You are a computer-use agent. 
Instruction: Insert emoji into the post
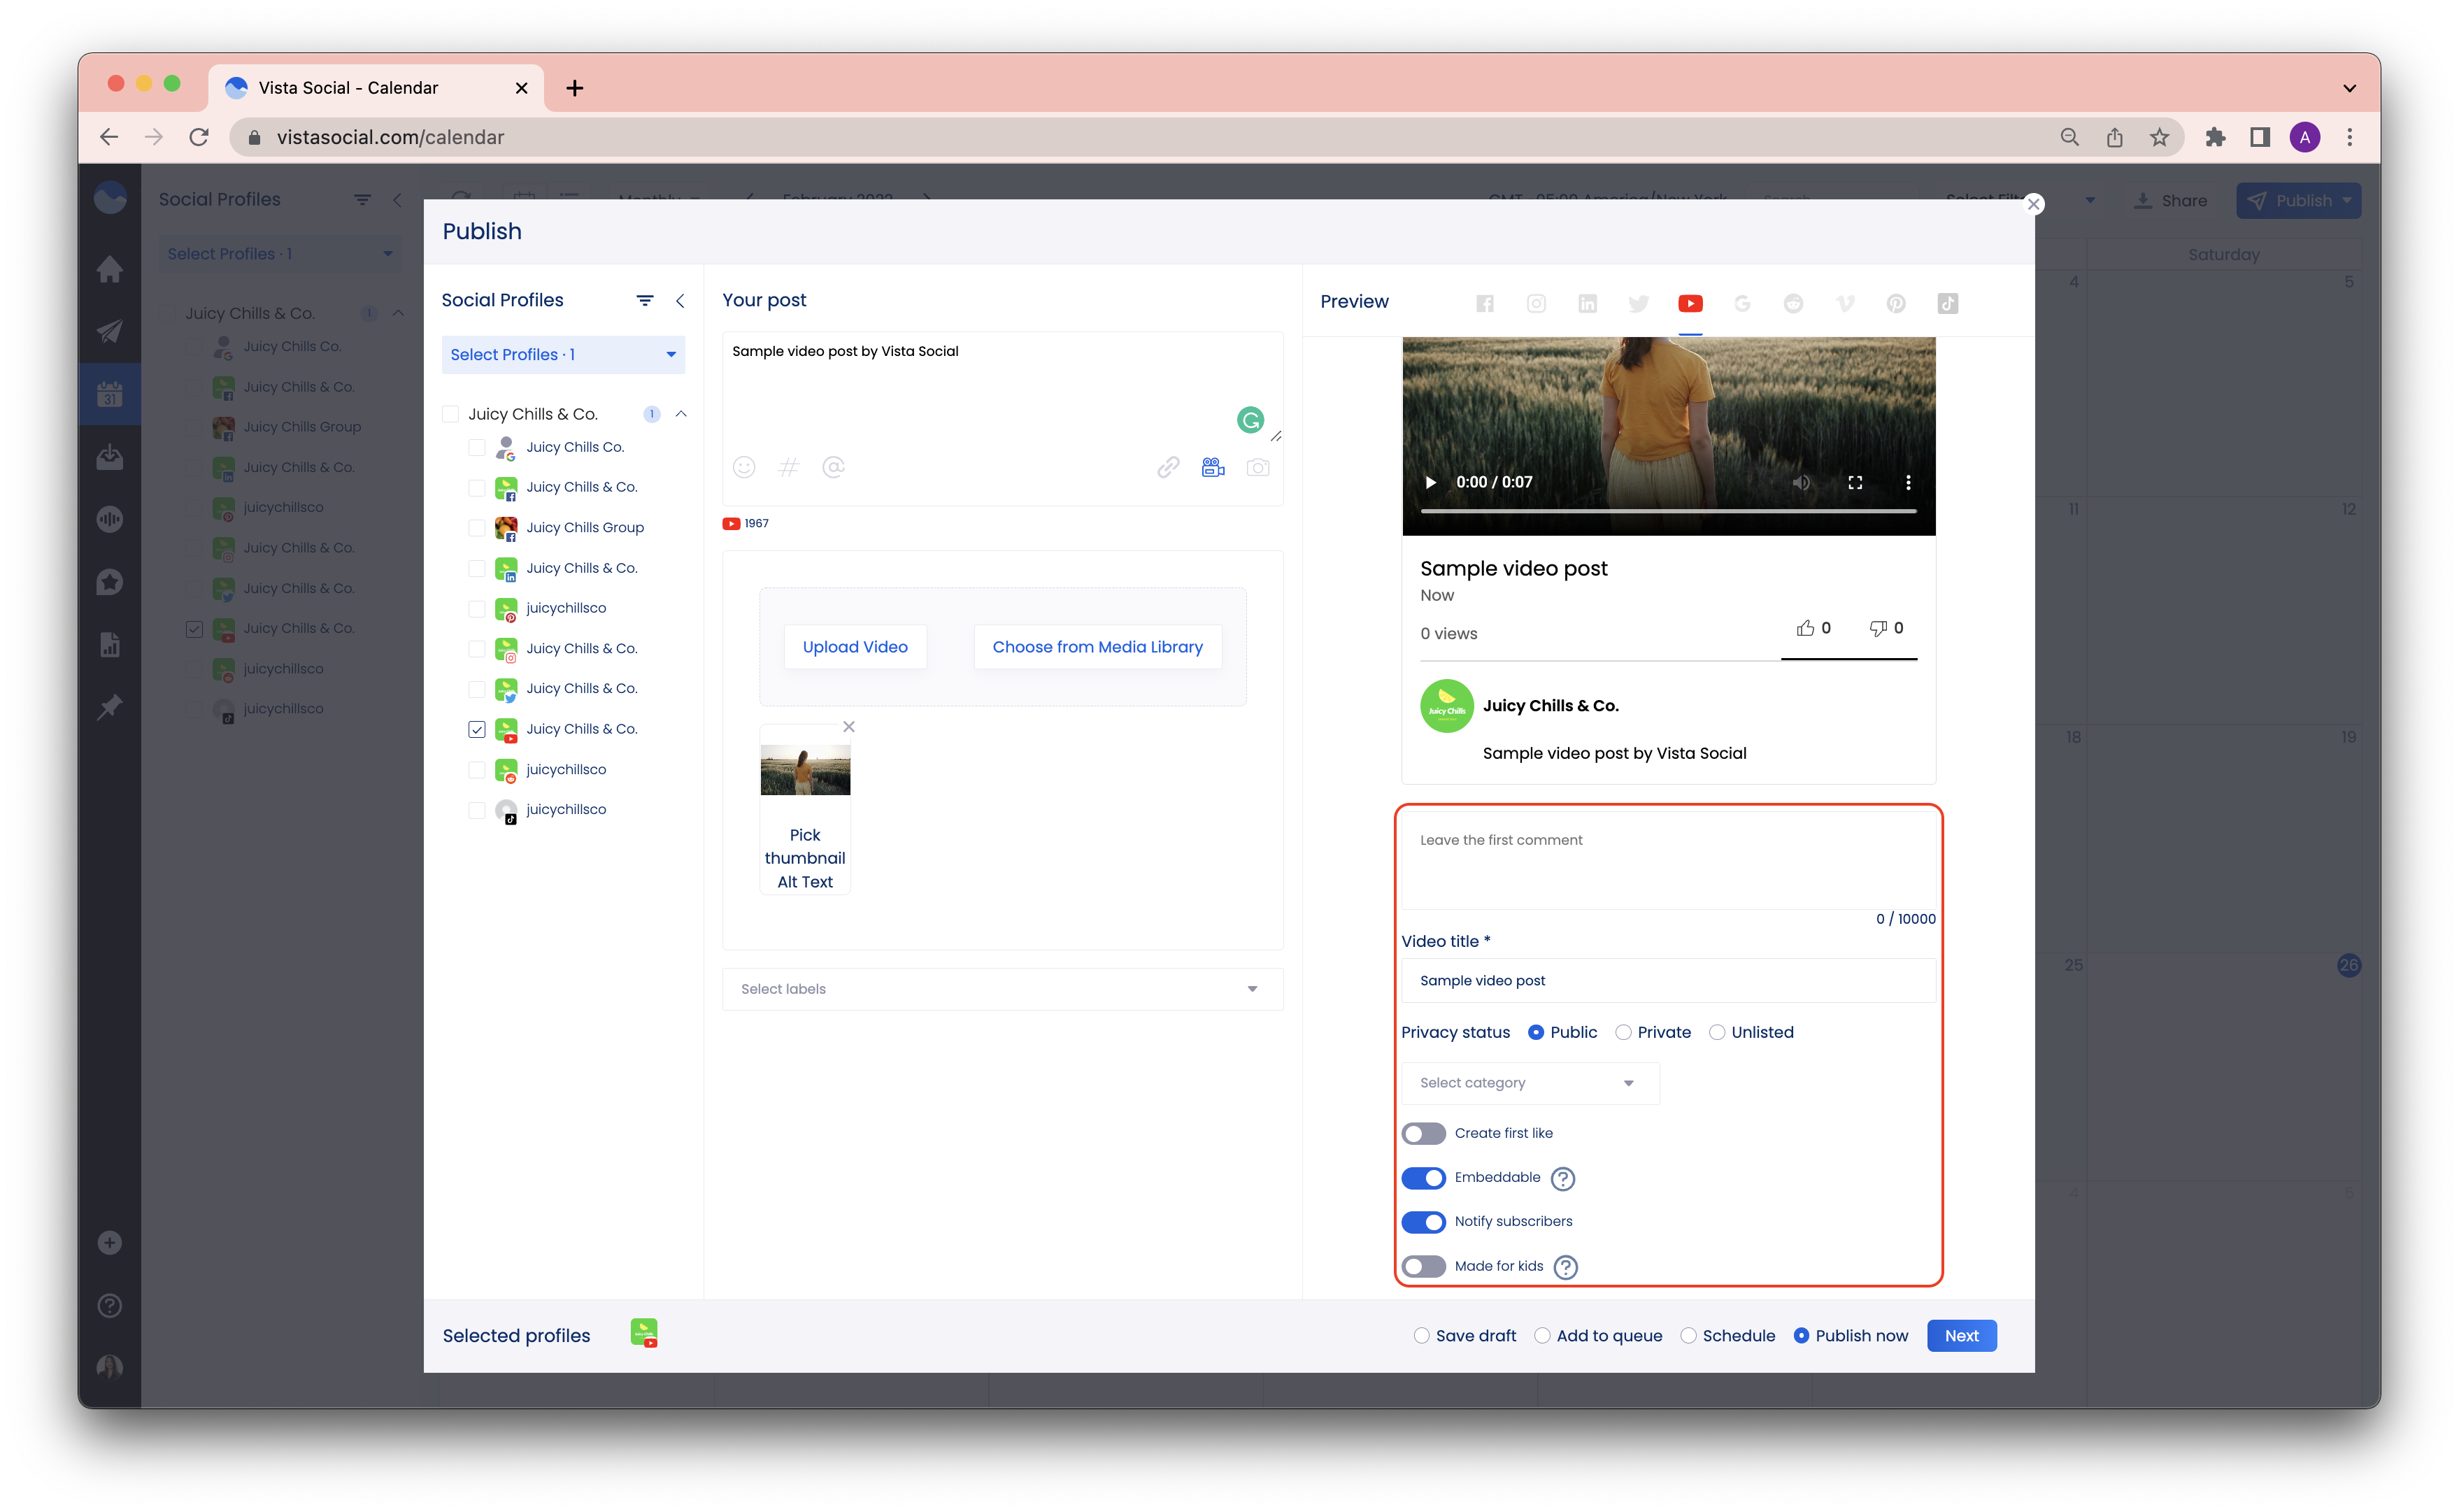(743, 467)
